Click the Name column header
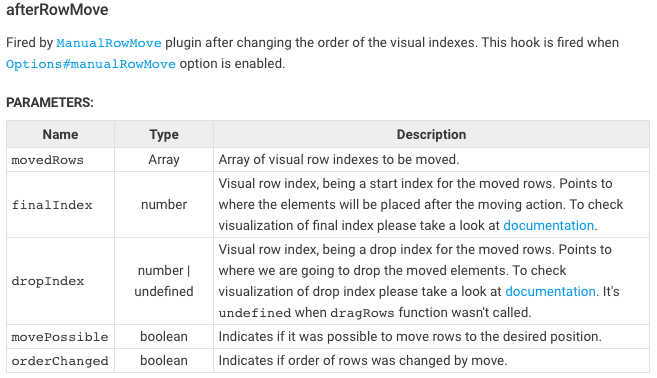The width and height of the screenshot is (657, 378). point(60,135)
